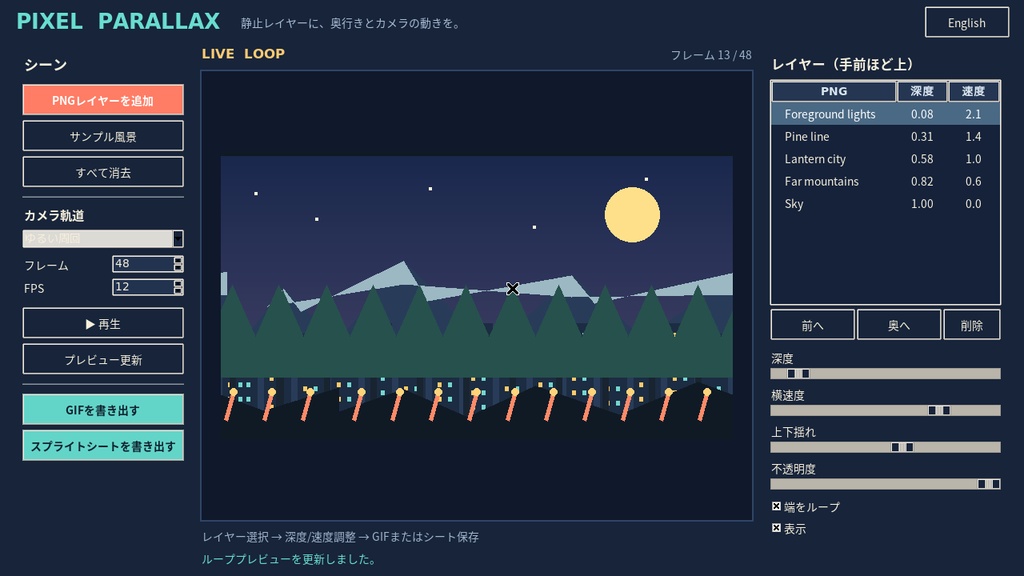
Task: Click the フレーム 13 / 48 counter
Action: 711,55
